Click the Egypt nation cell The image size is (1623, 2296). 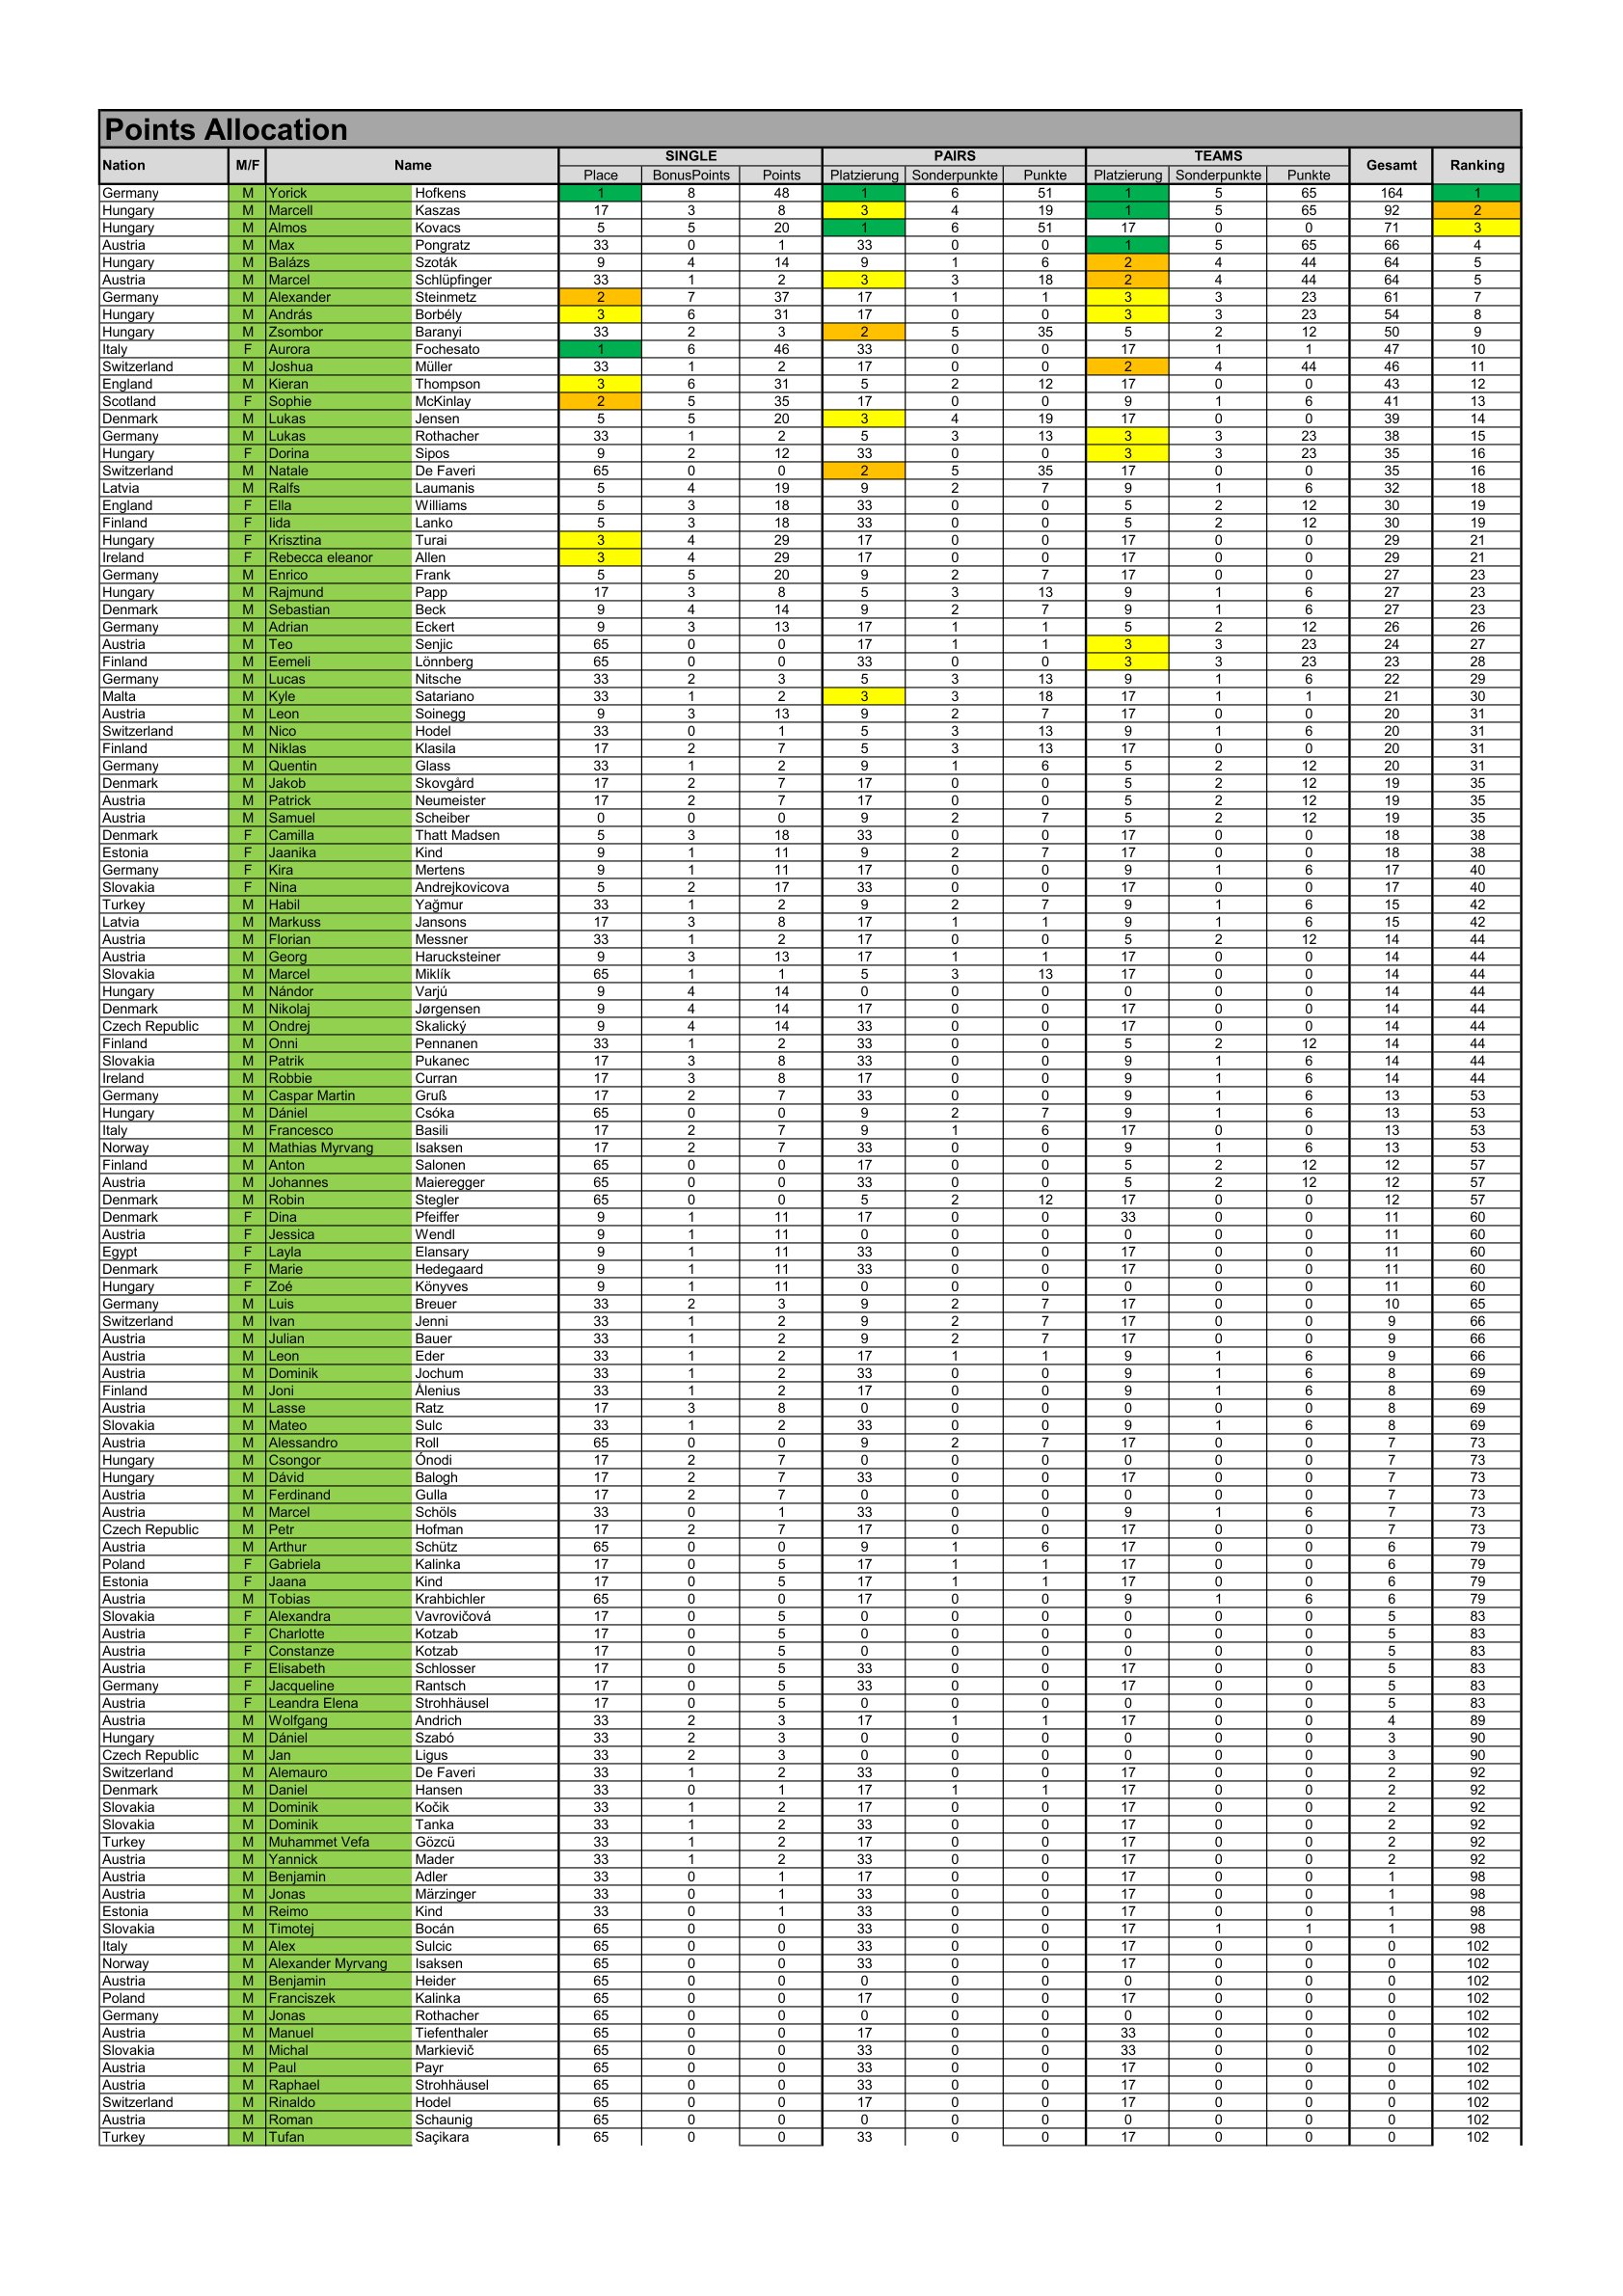point(120,1252)
